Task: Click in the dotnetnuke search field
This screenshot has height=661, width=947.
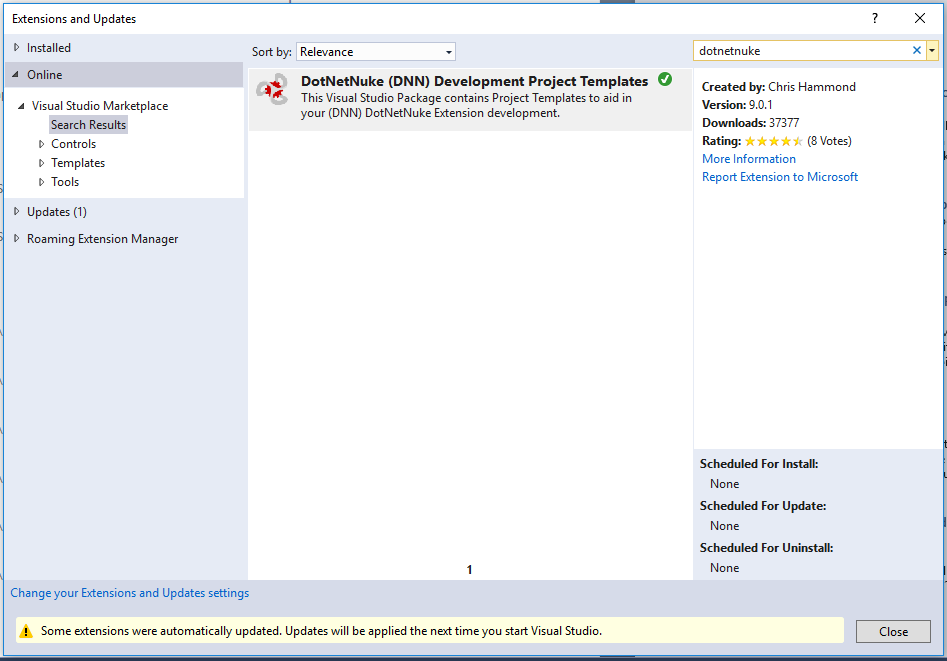Action: click(x=802, y=51)
